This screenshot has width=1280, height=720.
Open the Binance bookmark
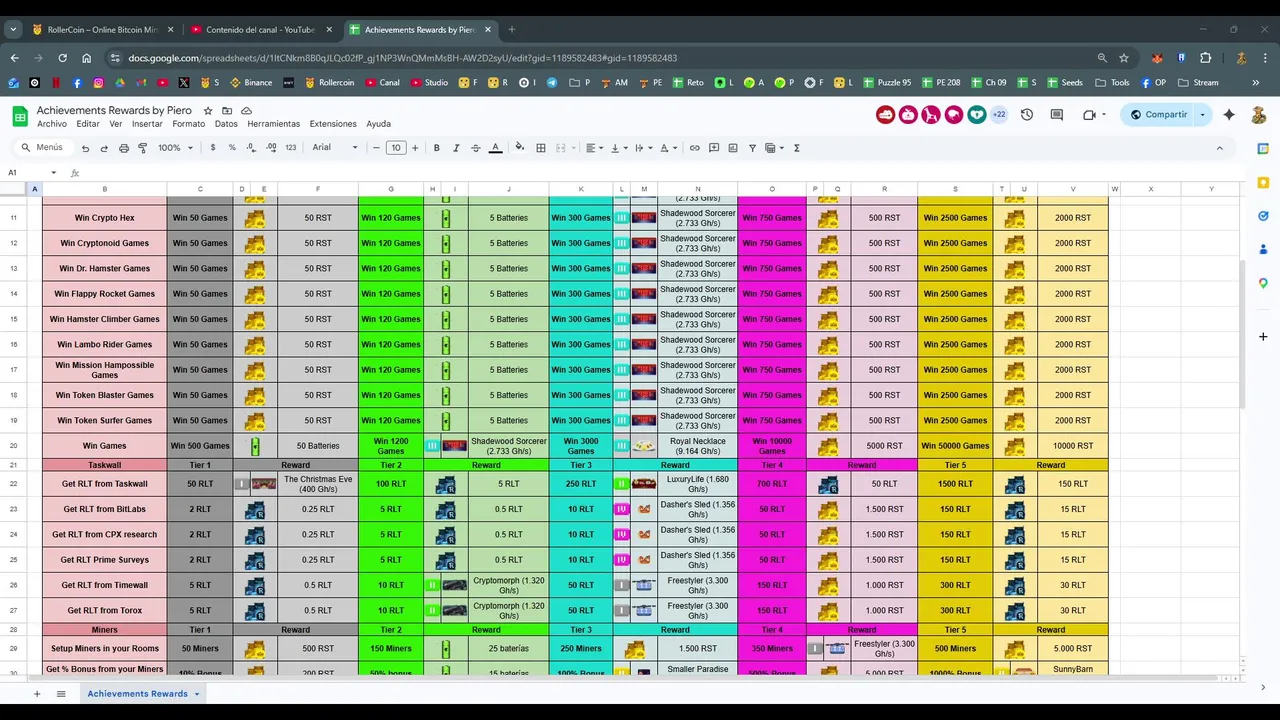tap(251, 83)
